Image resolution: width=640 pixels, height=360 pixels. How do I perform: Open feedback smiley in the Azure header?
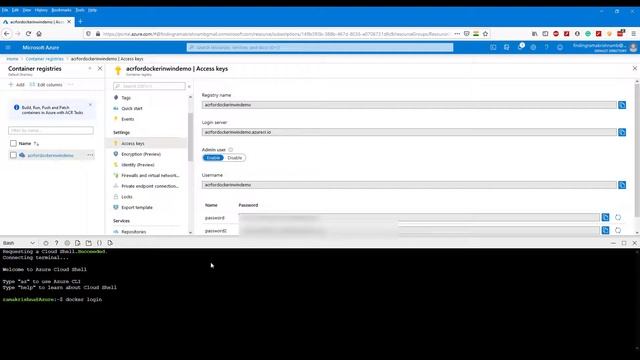coord(560,48)
